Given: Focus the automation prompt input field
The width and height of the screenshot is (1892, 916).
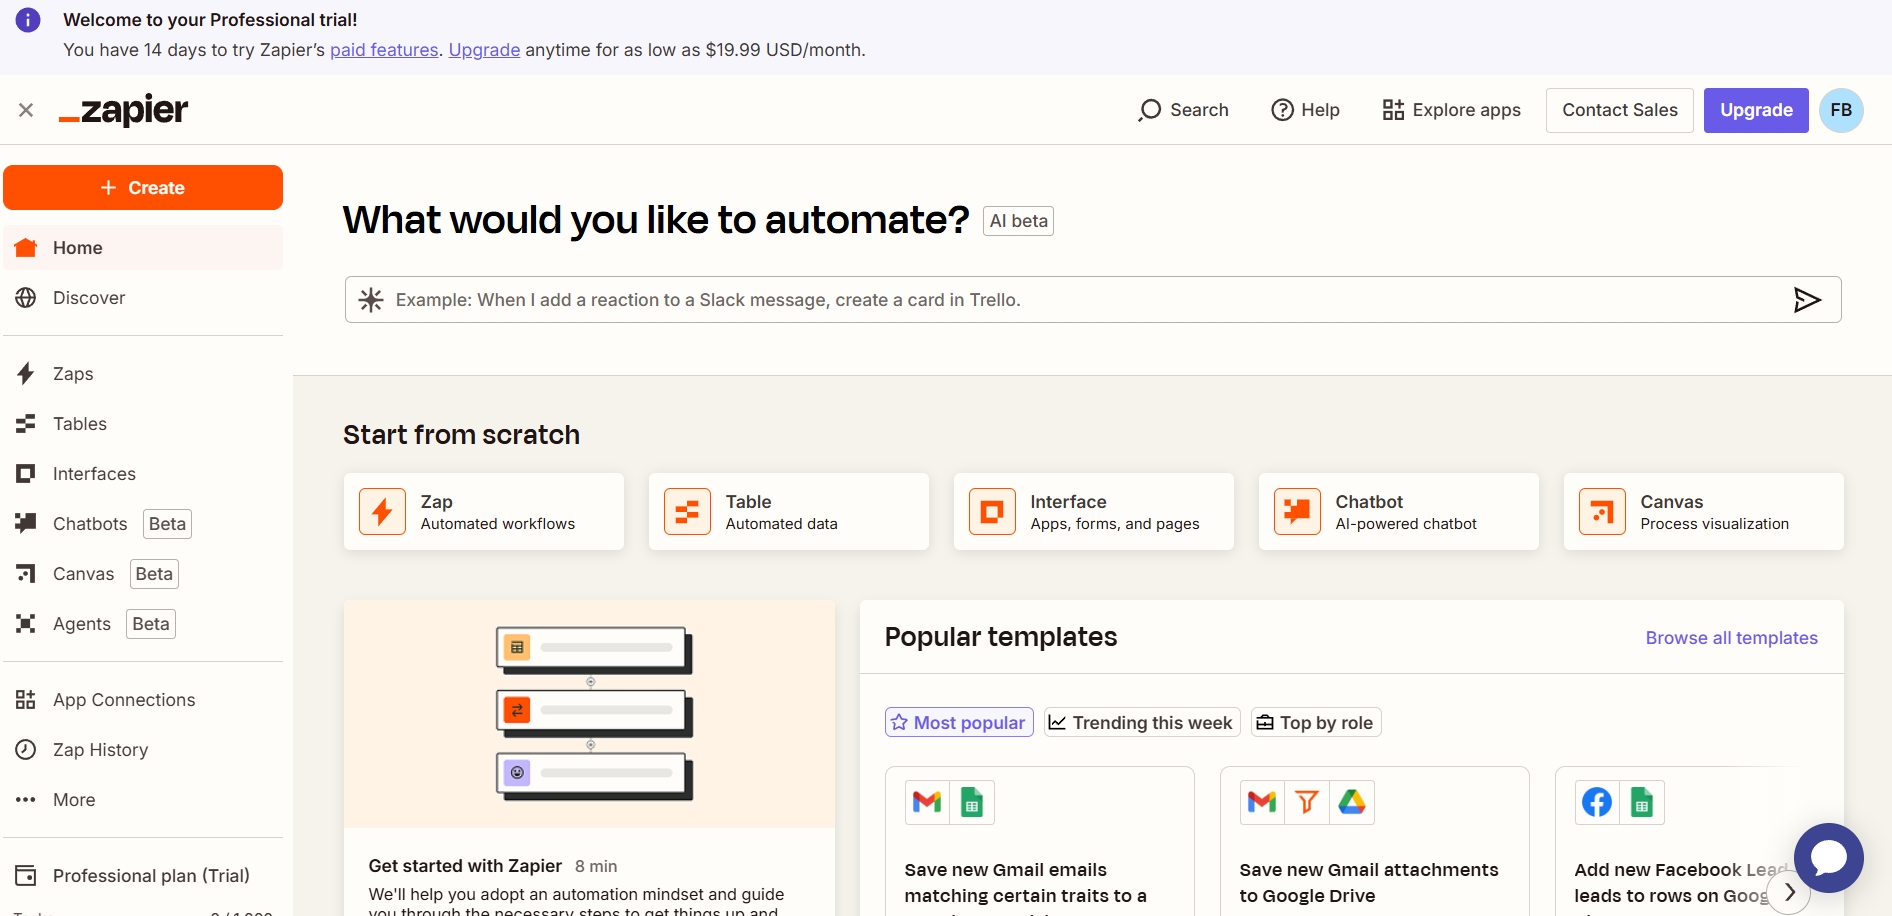Looking at the screenshot, I should click(x=1093, y=300).
